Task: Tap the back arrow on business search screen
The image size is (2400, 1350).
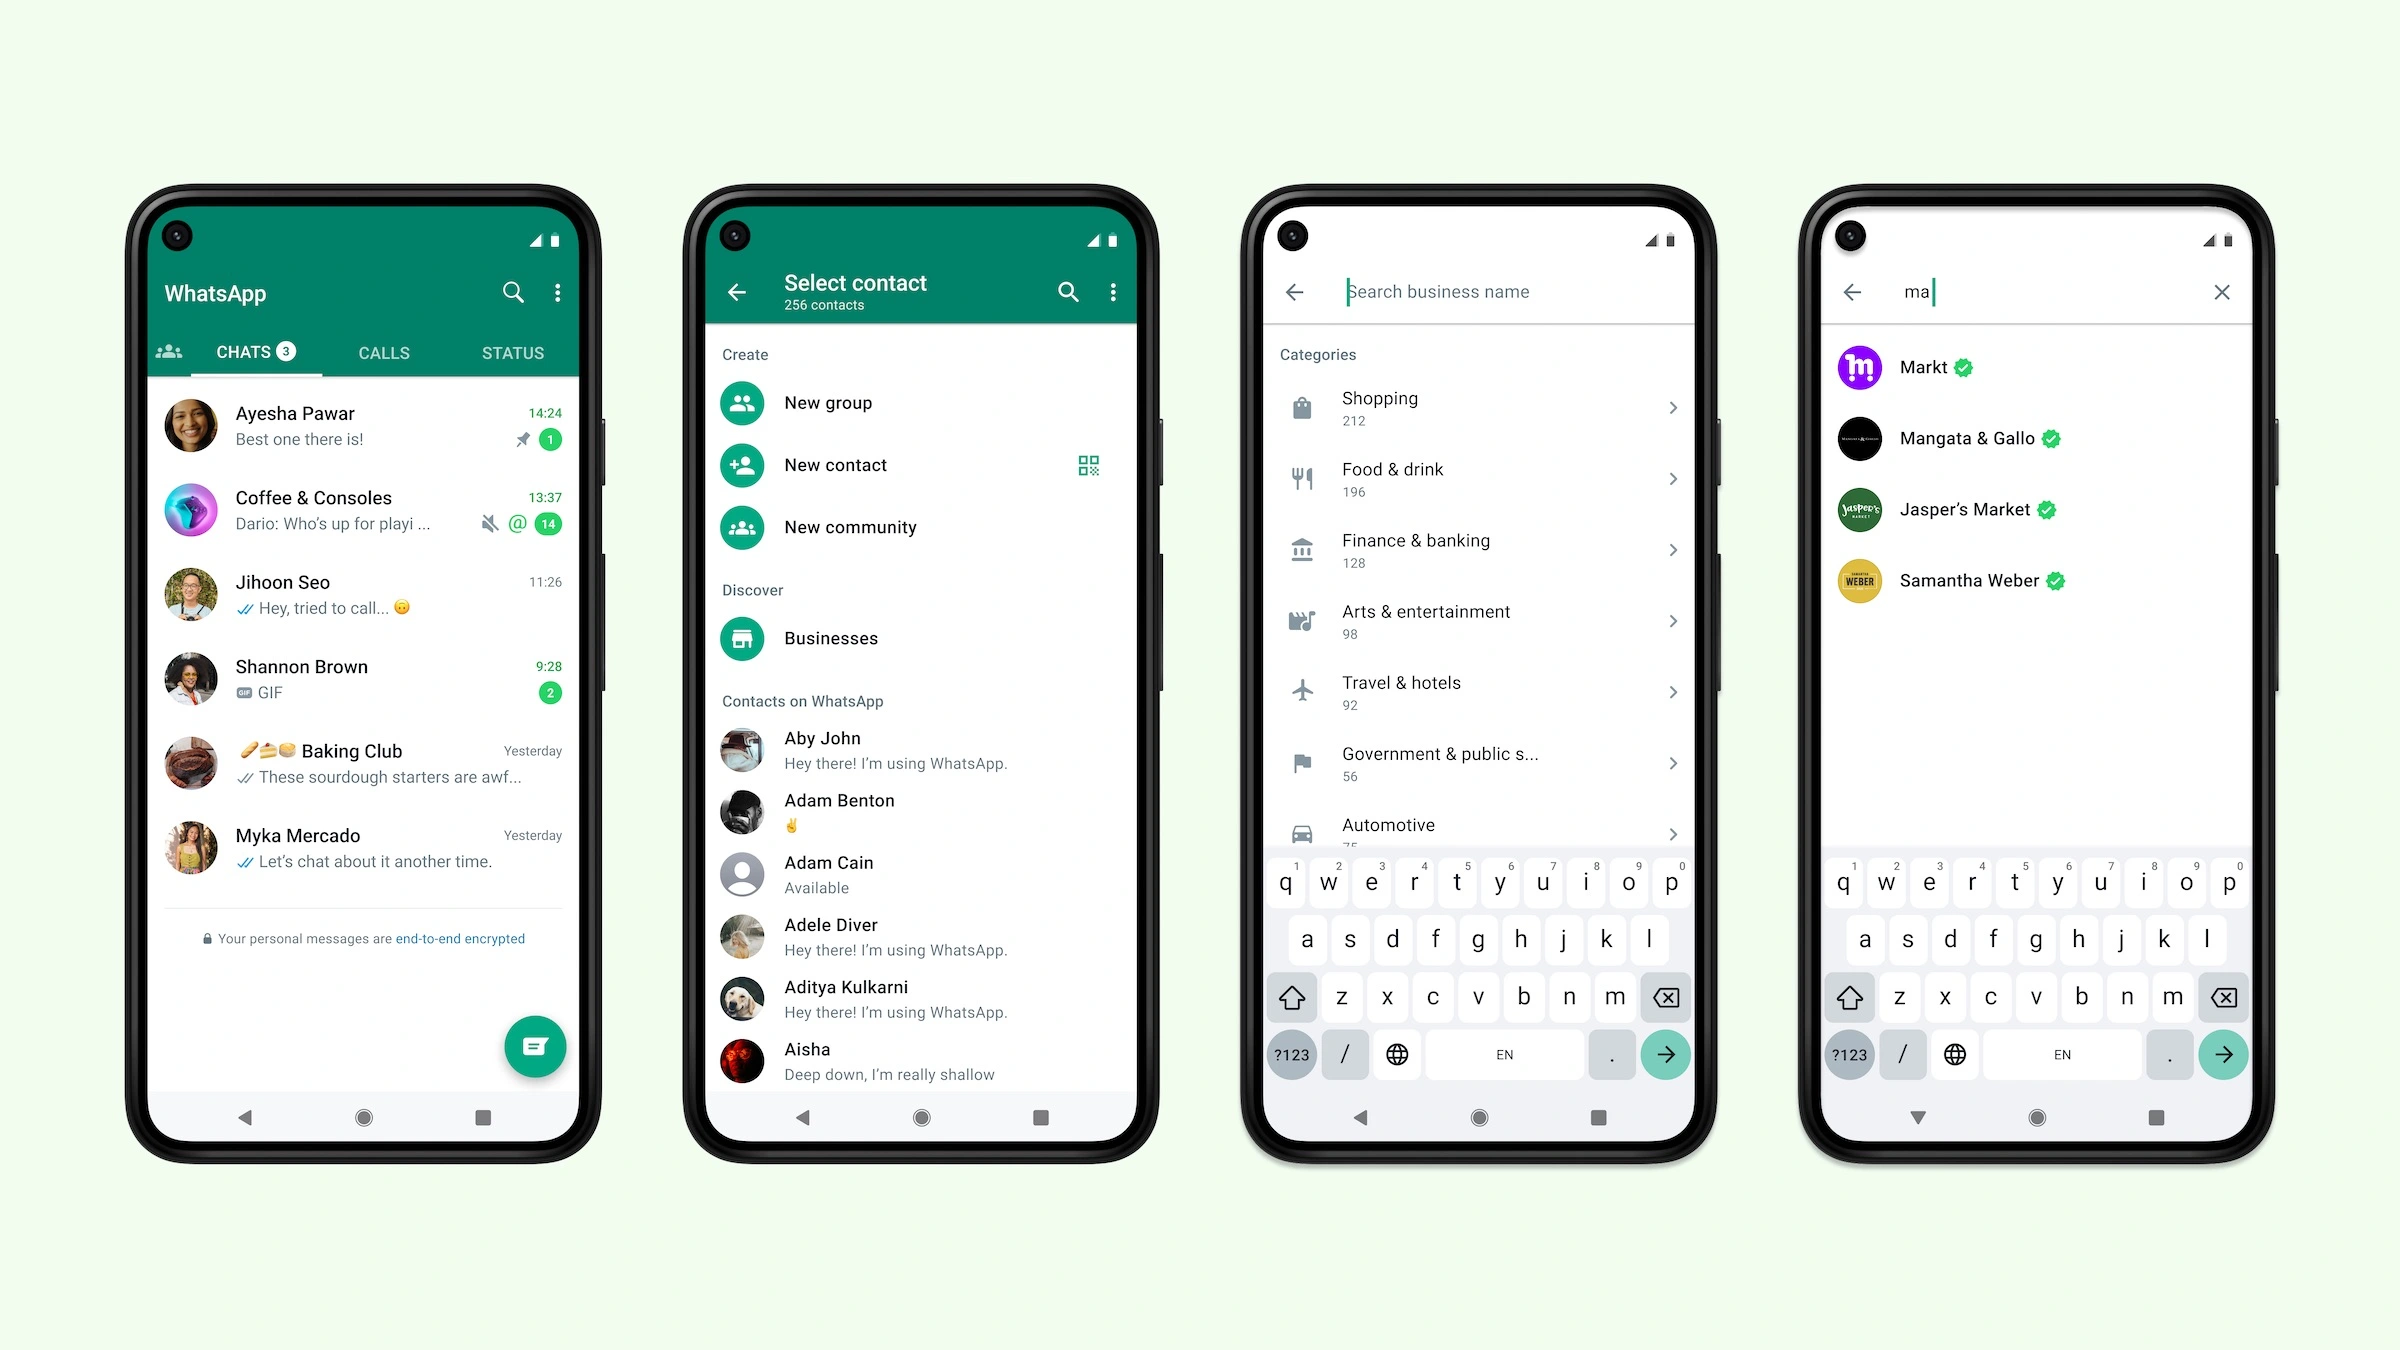Action: point(1296,292)
